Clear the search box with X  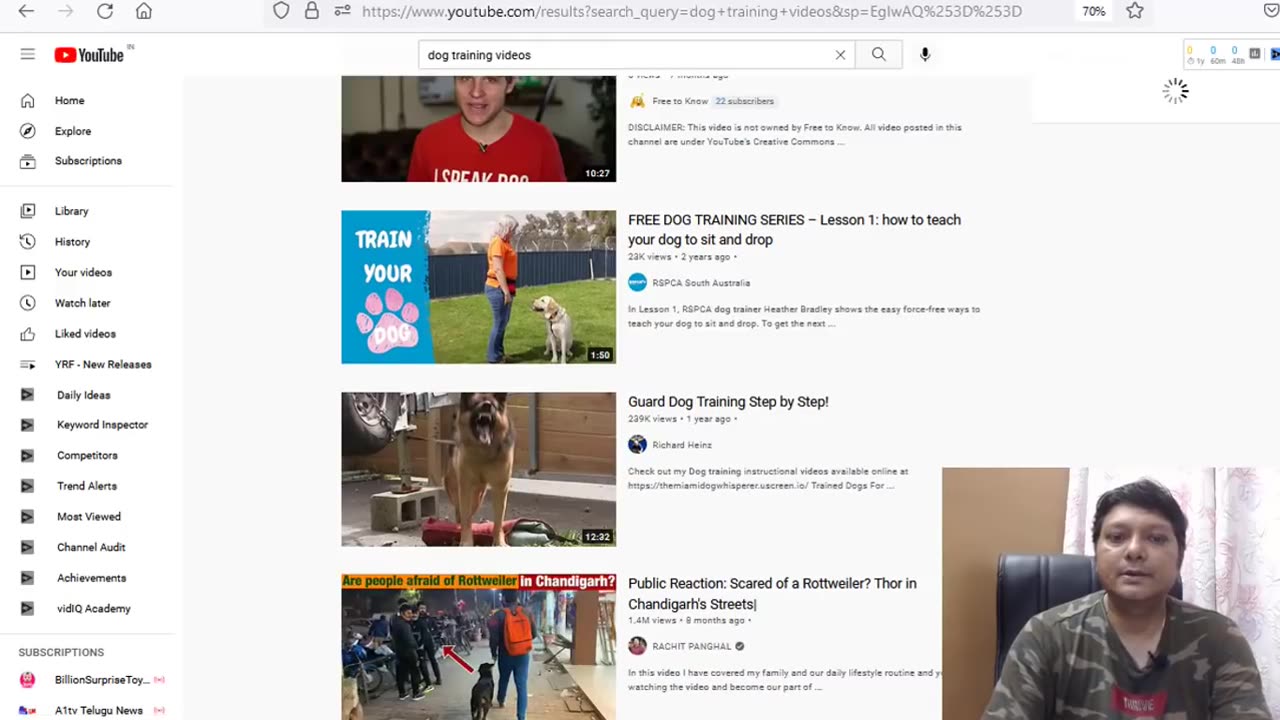click(x=840, y=55)
